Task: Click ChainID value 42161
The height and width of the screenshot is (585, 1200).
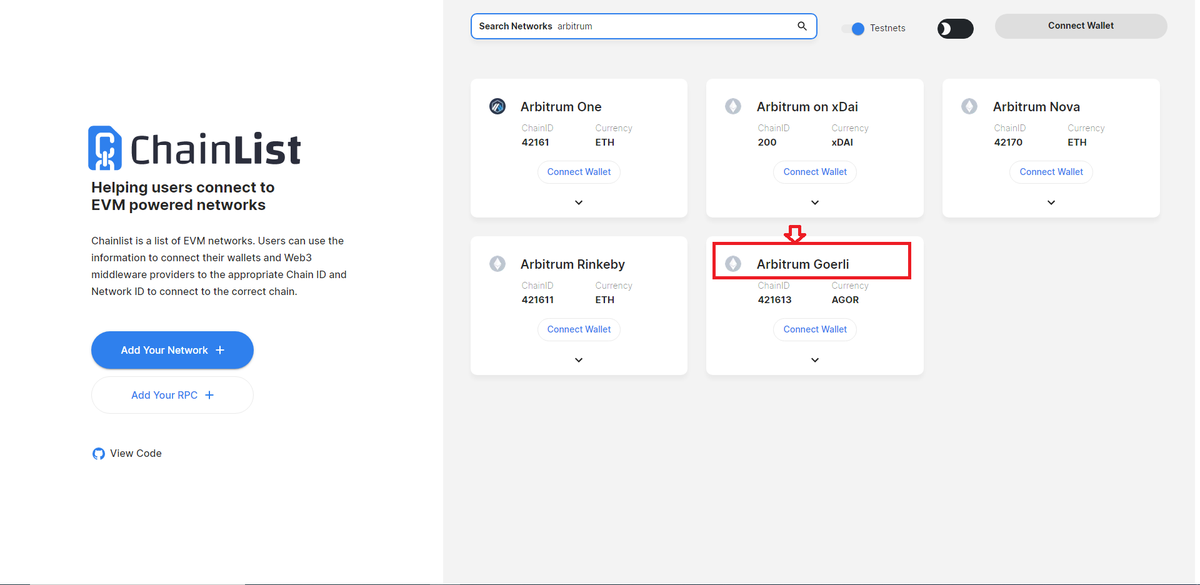Action: (536, 142)
